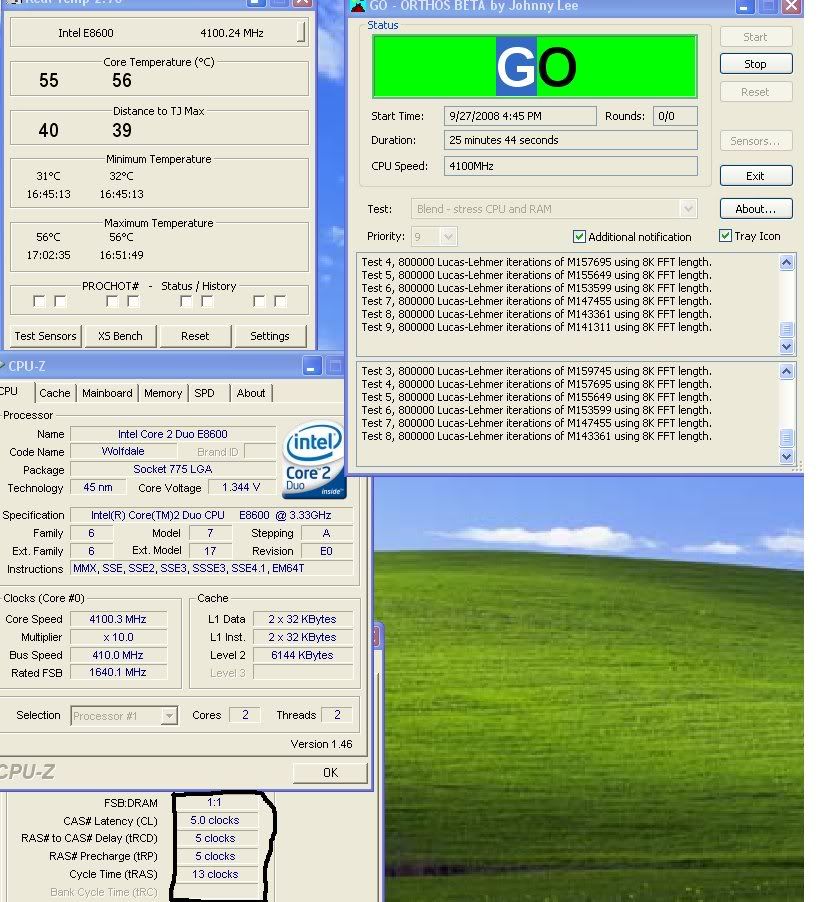Open the Processor #1 selection dropdown
The width and height of the screenshot is (840, 902).
(169, 716)
